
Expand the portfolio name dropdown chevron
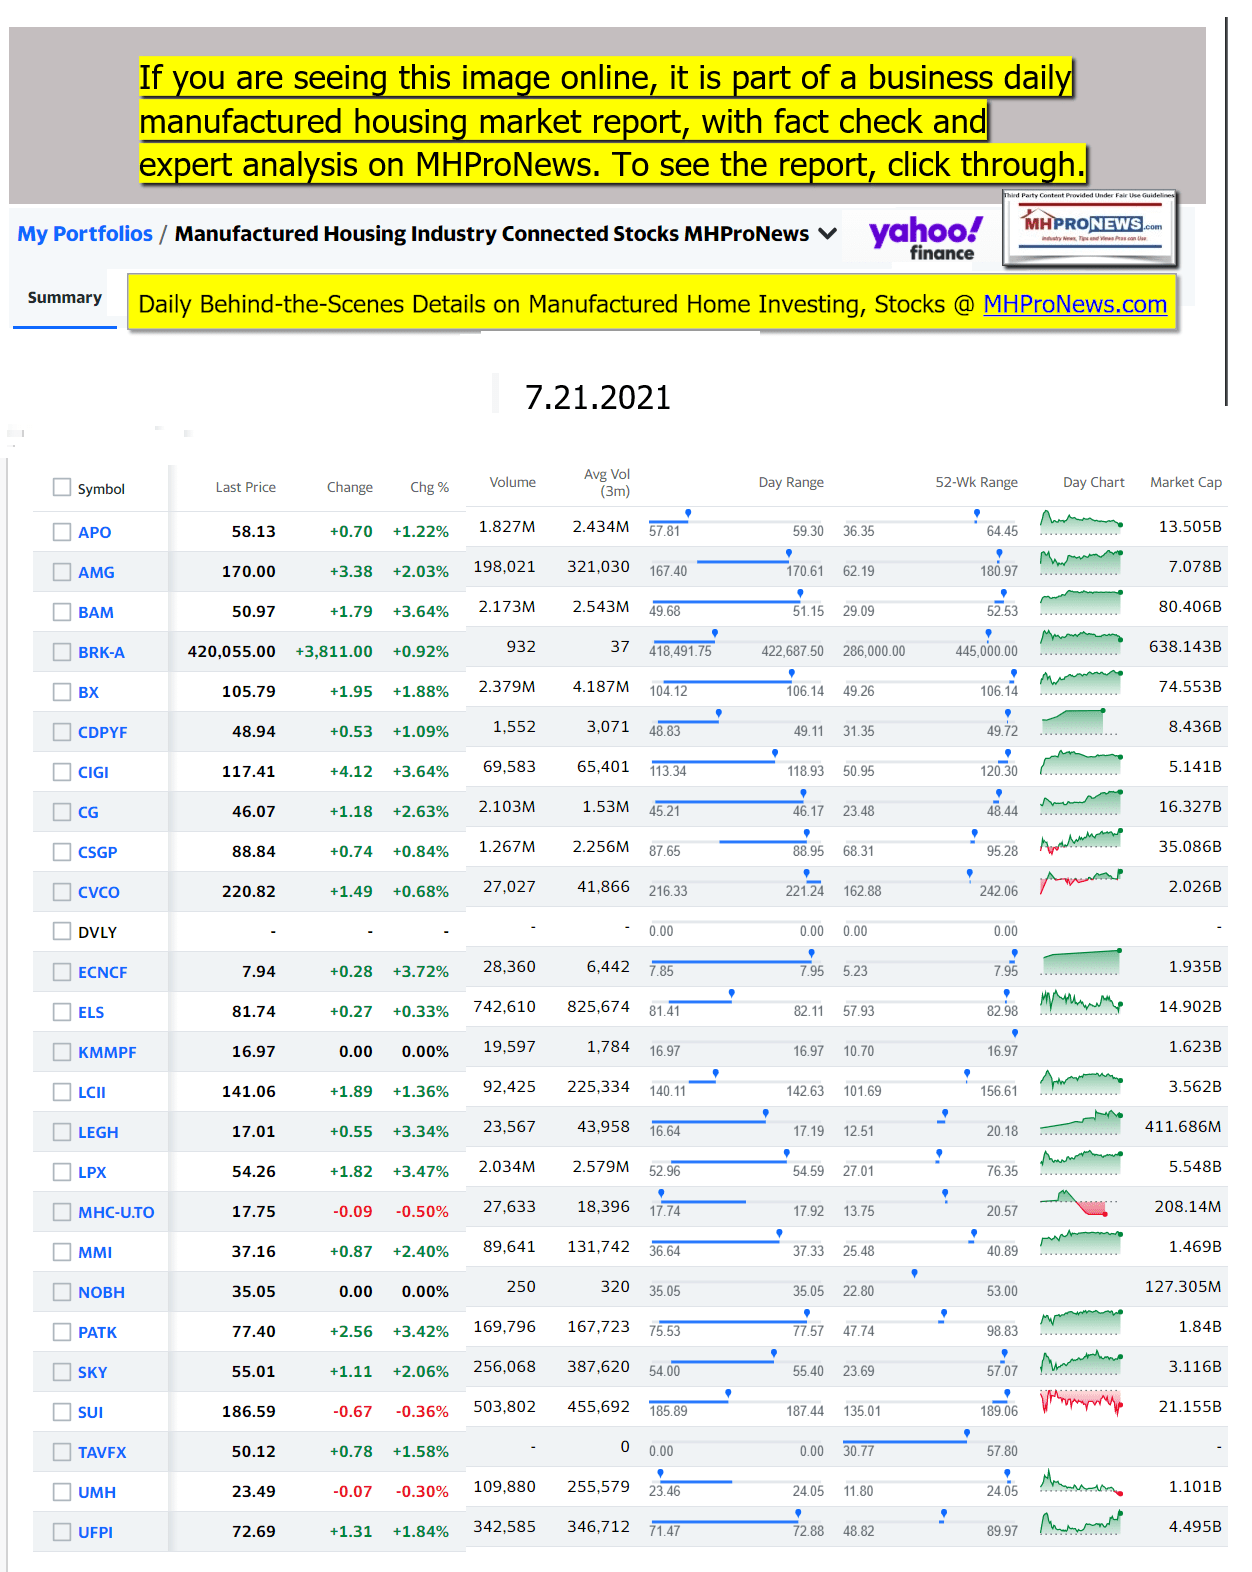827,234
